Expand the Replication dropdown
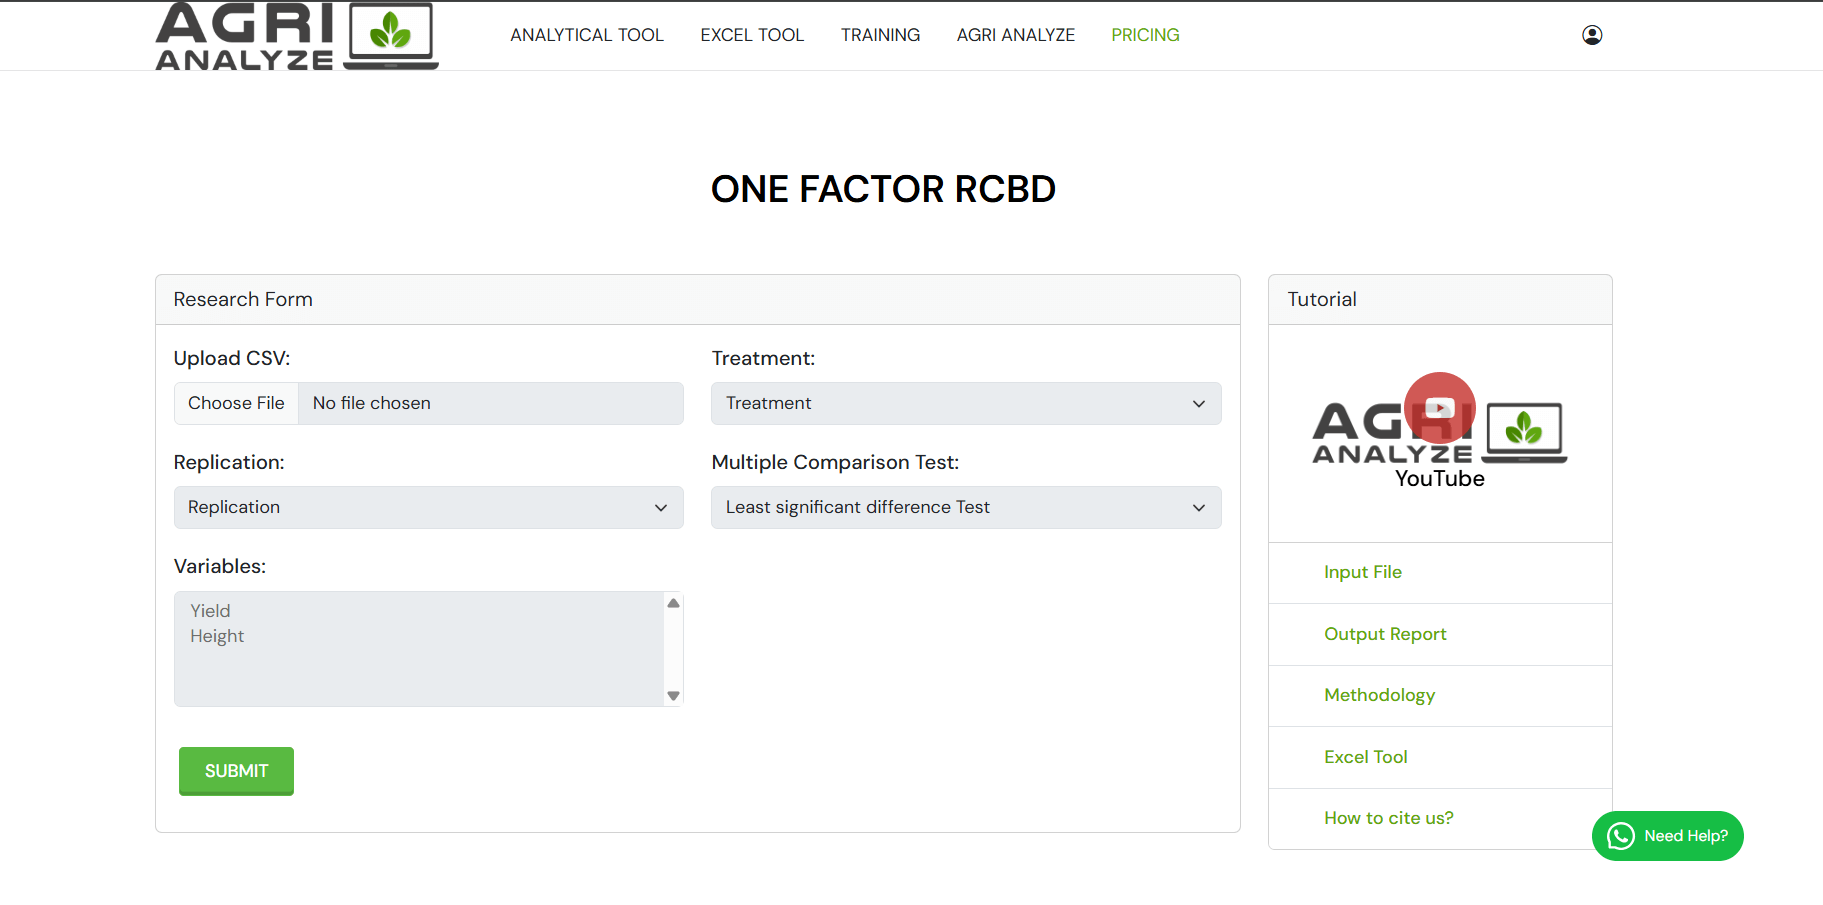1823x905 pixels. [428, 507]
